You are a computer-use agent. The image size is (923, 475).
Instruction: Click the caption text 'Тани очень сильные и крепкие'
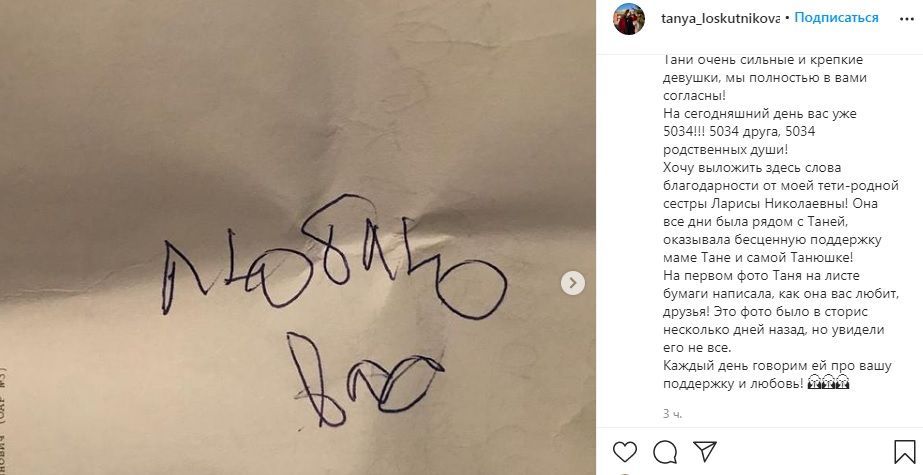[x=755, y=59]
